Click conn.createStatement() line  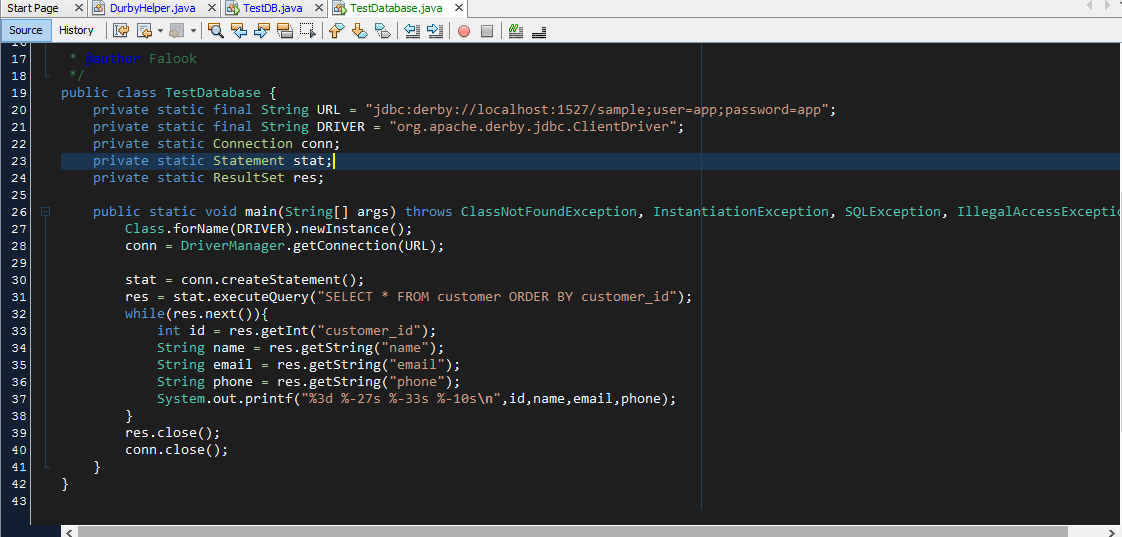(244, 280)
